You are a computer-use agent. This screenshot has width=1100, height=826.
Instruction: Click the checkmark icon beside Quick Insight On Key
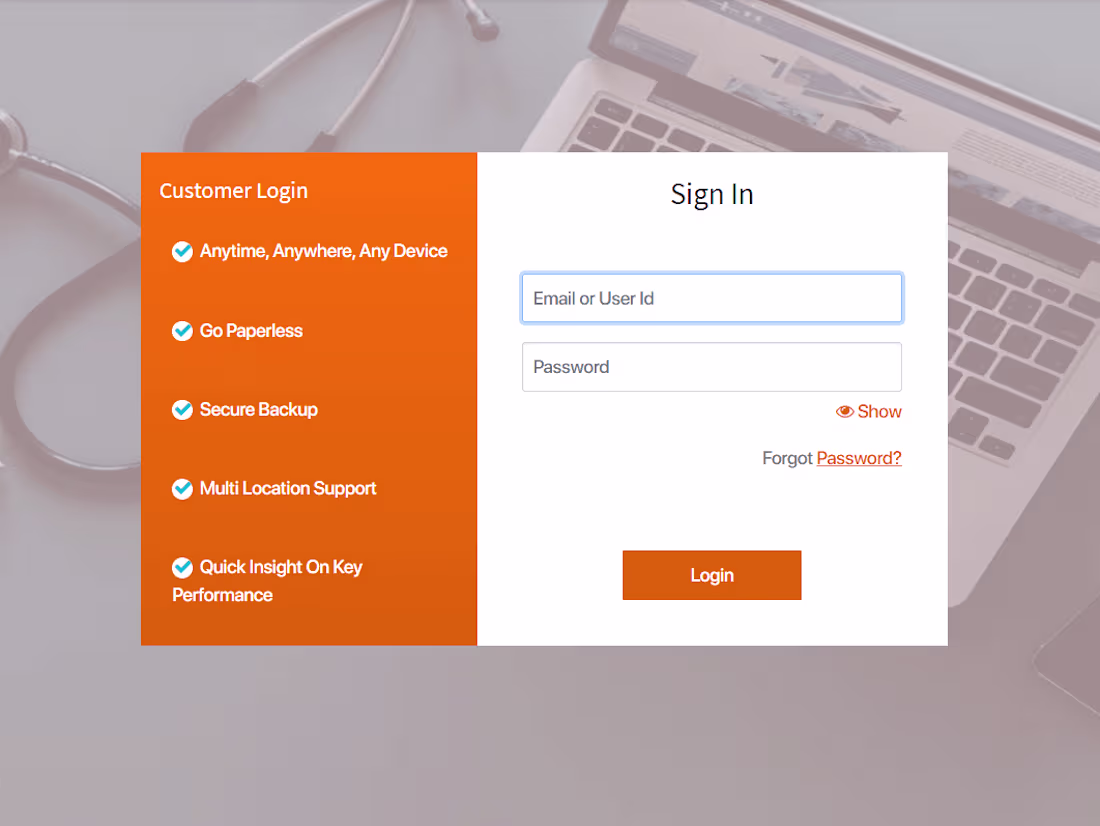[182, 567]
